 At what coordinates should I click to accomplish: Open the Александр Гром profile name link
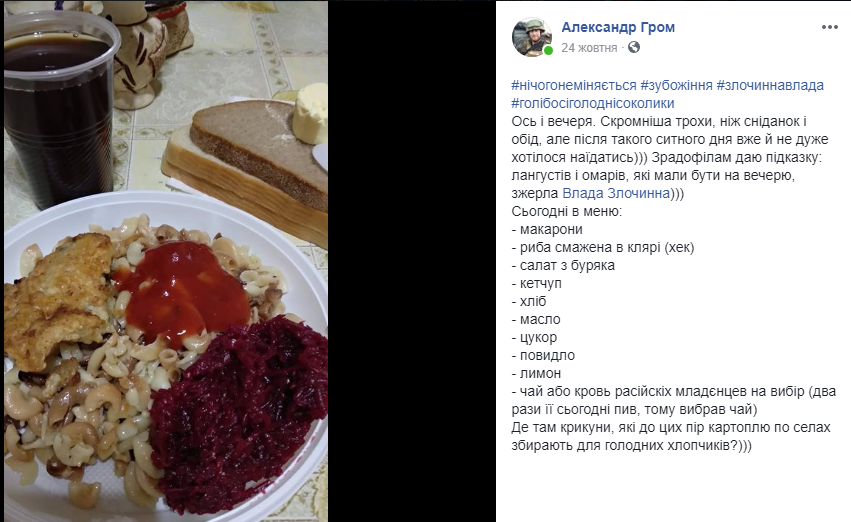618,27
